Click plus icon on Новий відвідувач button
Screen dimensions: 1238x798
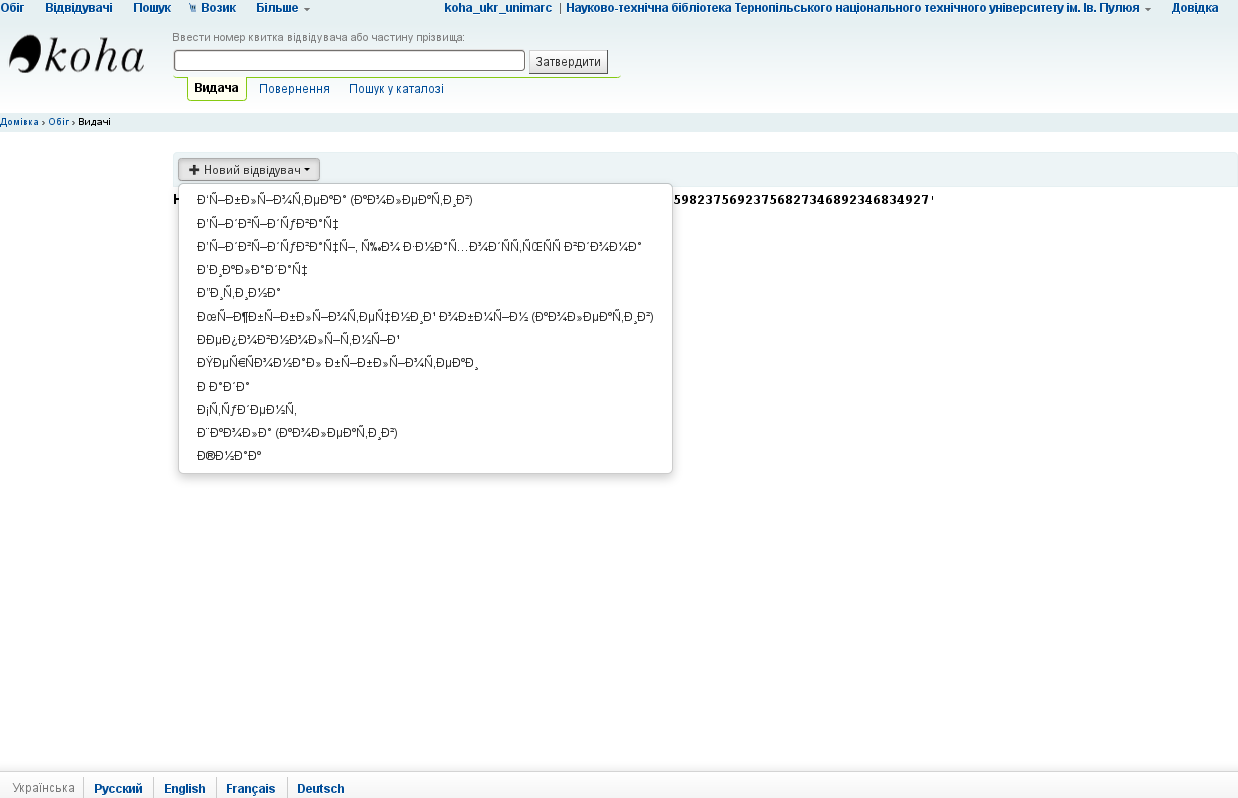194,170
